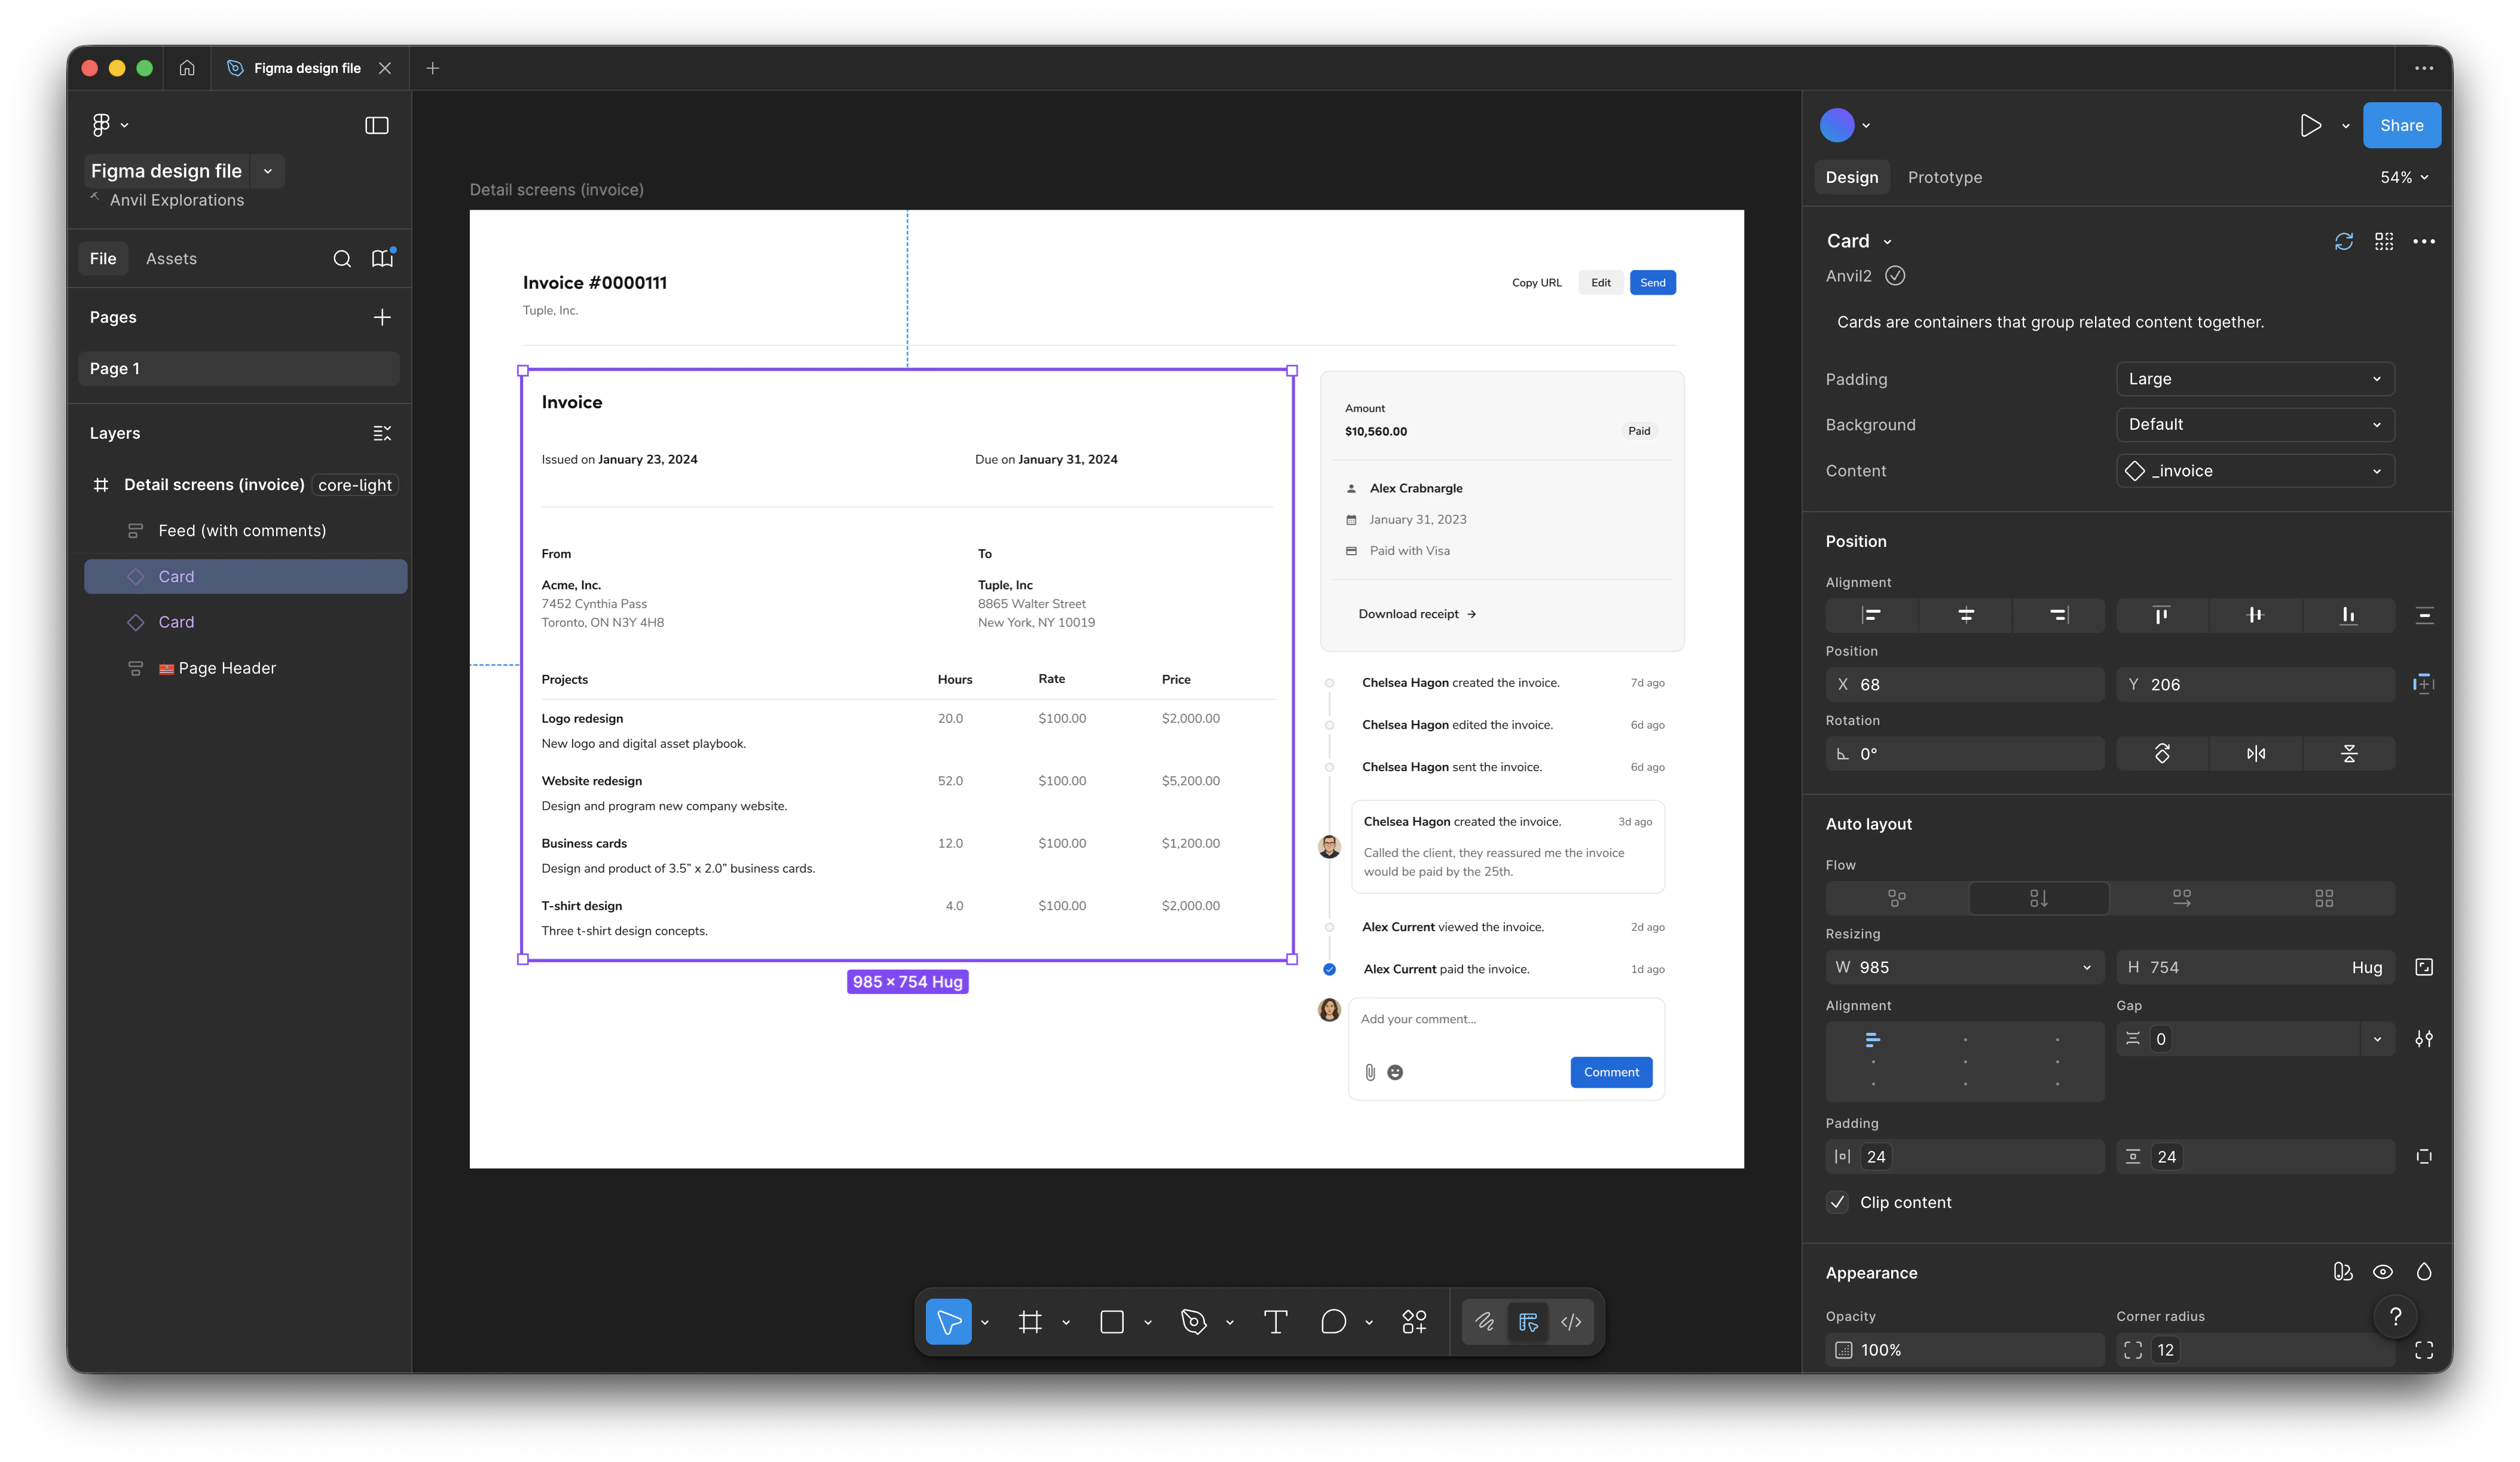
Task: Switch to Design tab
Action: [1851, 177]
